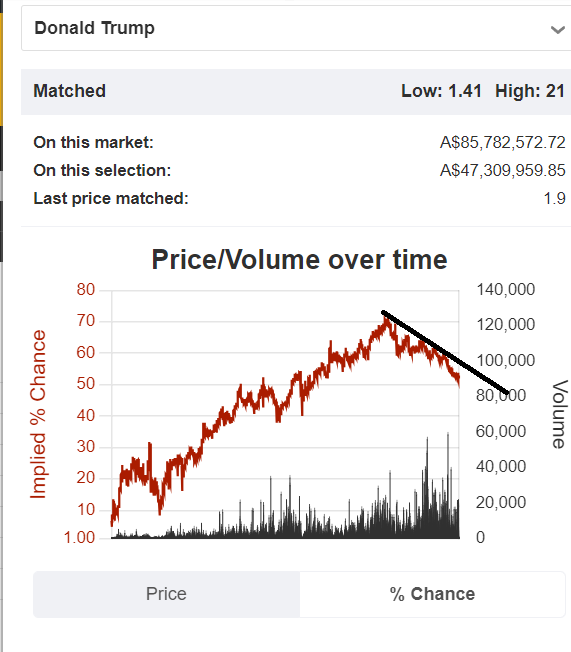Click the Last price matched label

111,198
